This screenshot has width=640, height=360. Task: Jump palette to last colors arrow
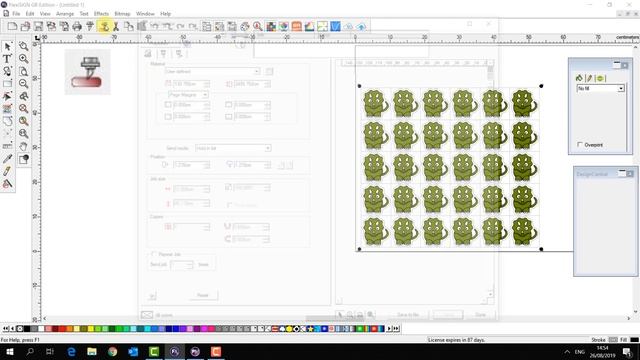tap(396, 328)
